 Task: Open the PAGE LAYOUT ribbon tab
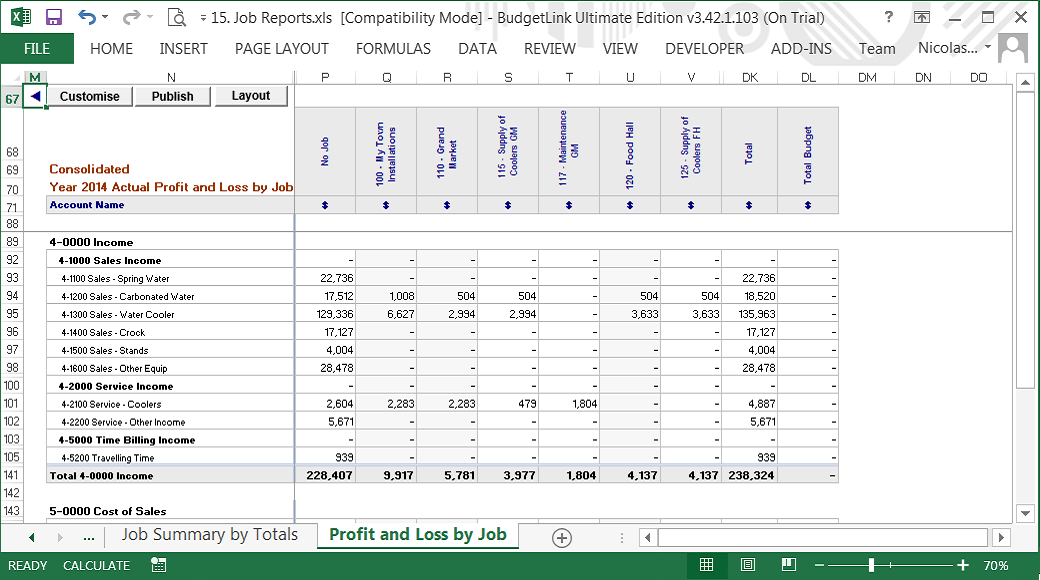pyautogui.click(x=282, y=48)
